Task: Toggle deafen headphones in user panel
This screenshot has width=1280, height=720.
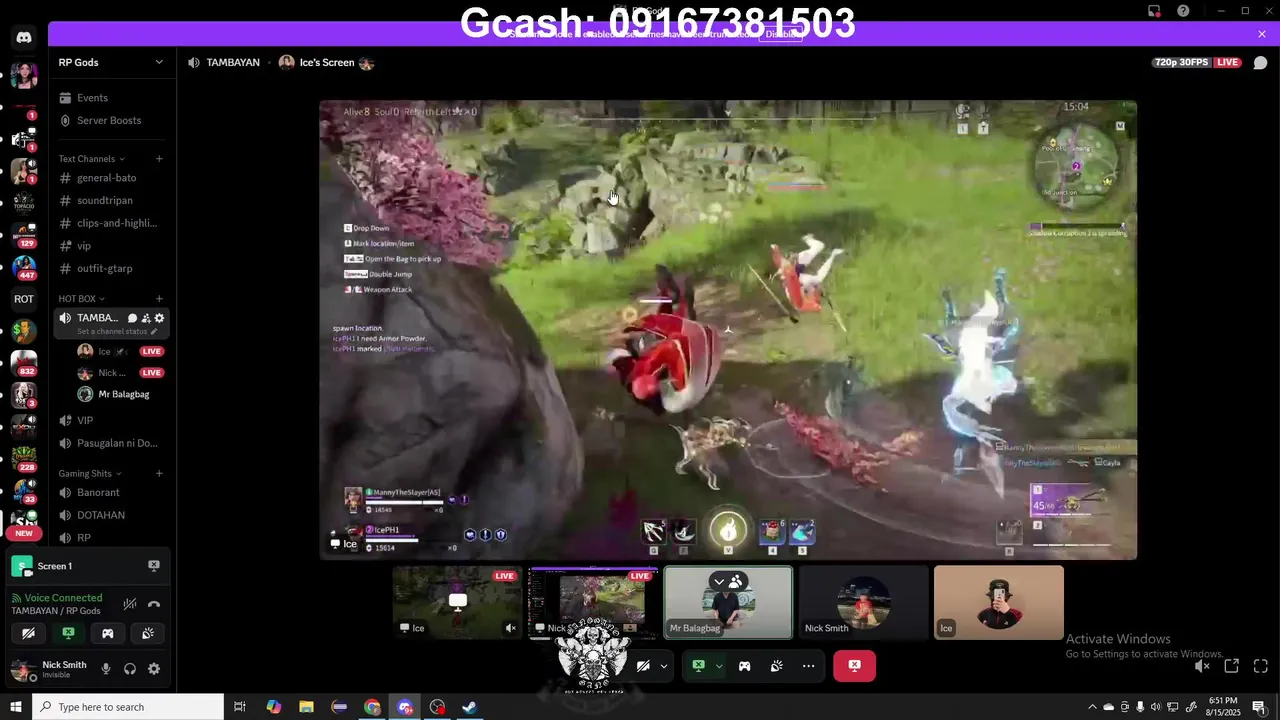Action: (130, 669)
